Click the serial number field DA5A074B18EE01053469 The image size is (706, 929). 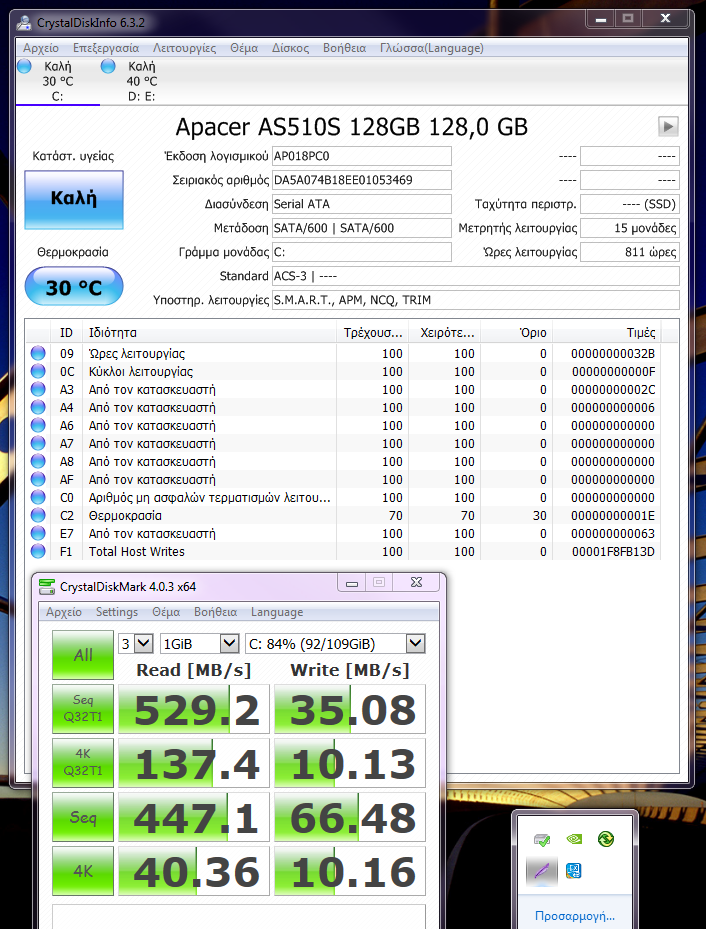pos(361,180)
